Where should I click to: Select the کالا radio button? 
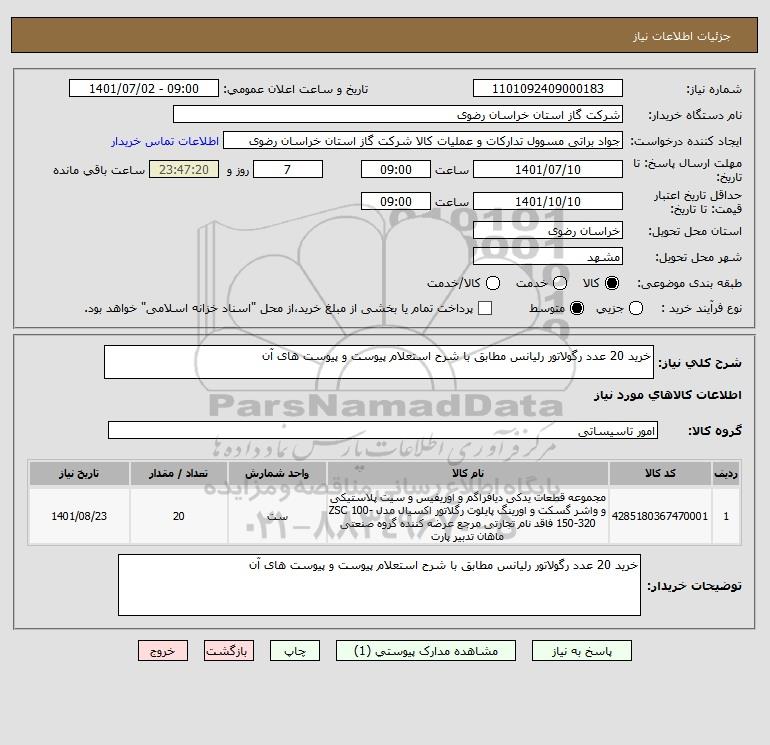(612, 283)
